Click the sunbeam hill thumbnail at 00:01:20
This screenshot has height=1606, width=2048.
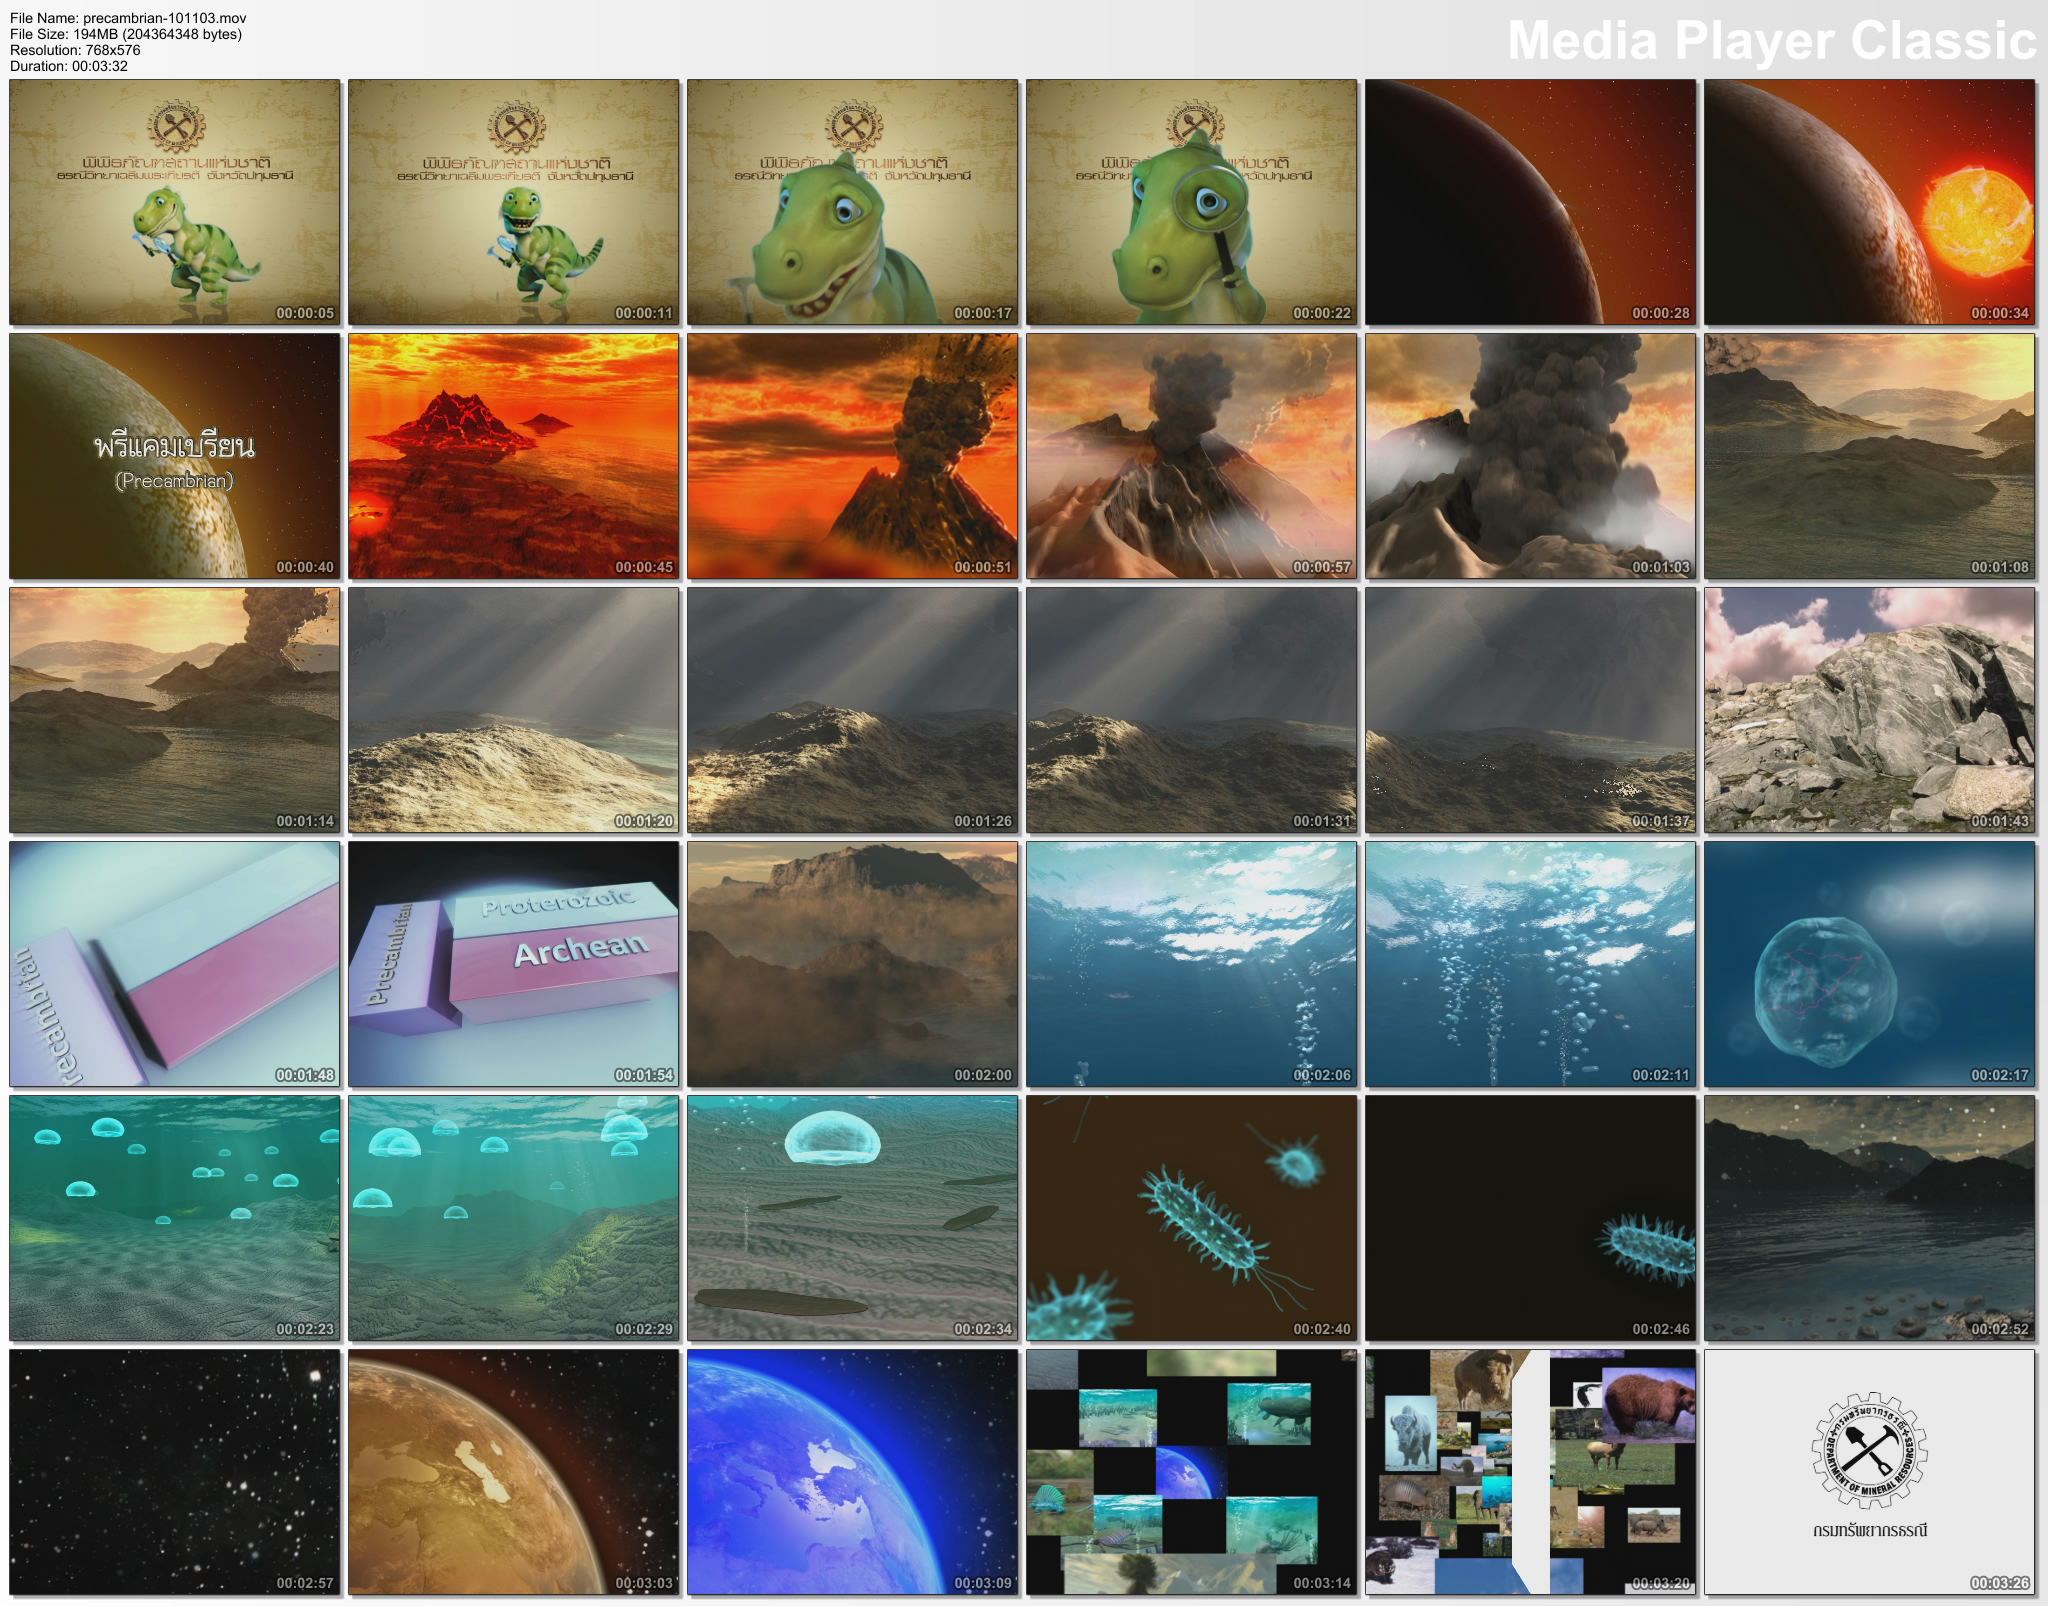coord(514,710)
